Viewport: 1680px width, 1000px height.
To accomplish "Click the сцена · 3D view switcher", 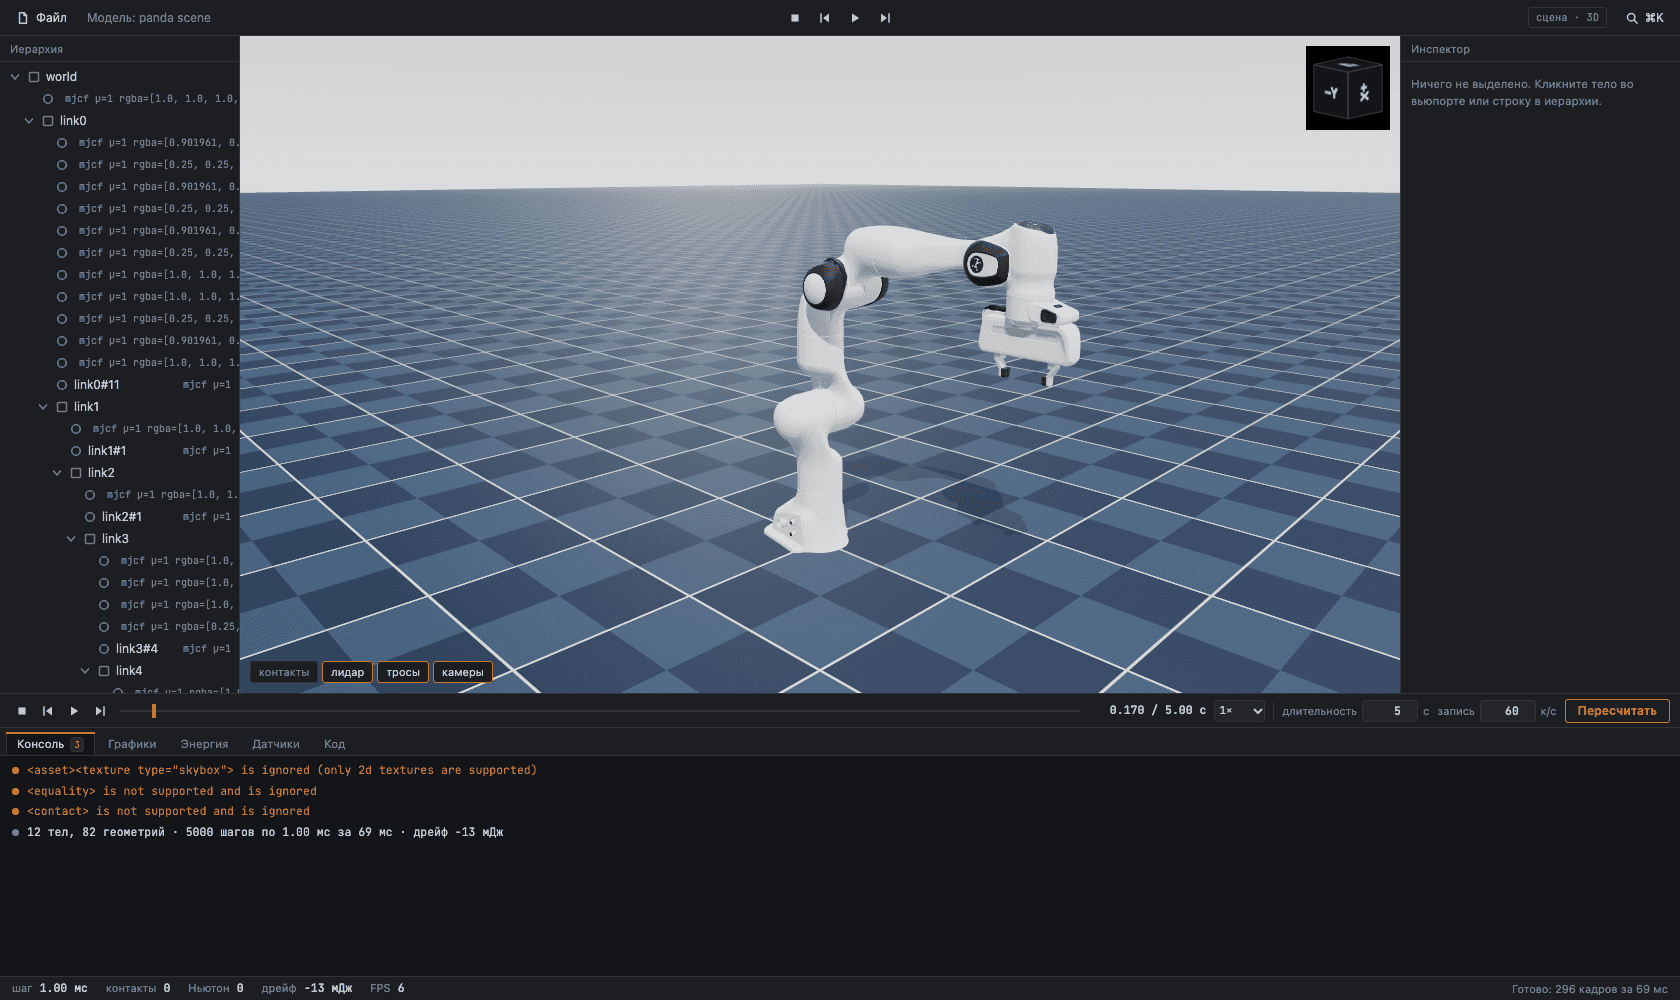I will [x=1567, y=18].
